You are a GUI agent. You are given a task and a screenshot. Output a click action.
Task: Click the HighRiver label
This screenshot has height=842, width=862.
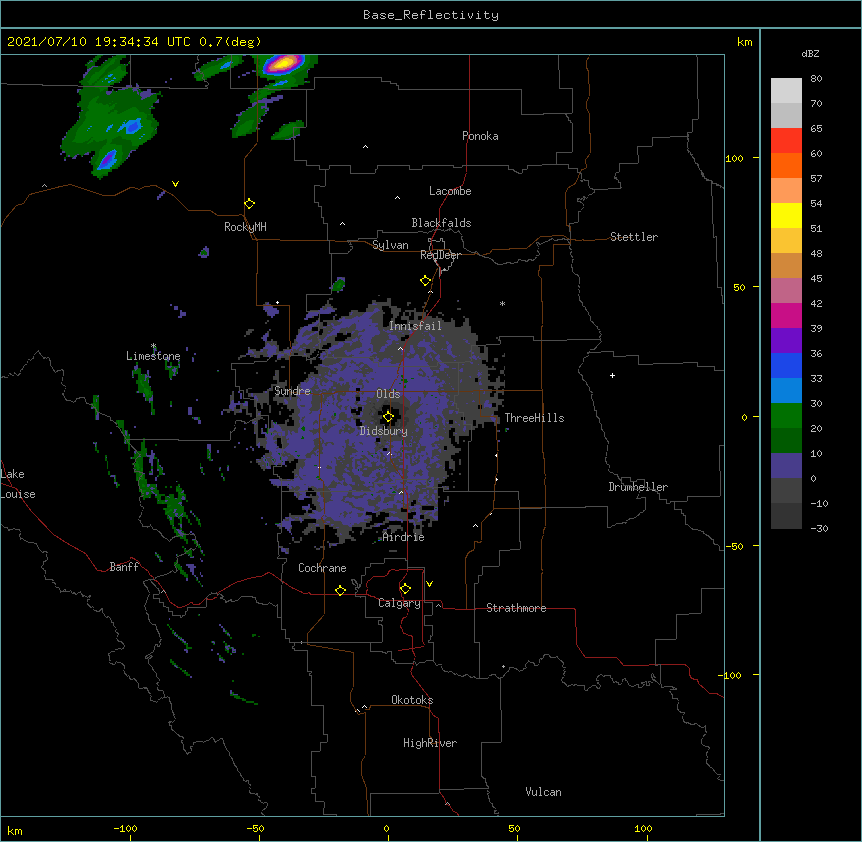(x=430, y=743)
